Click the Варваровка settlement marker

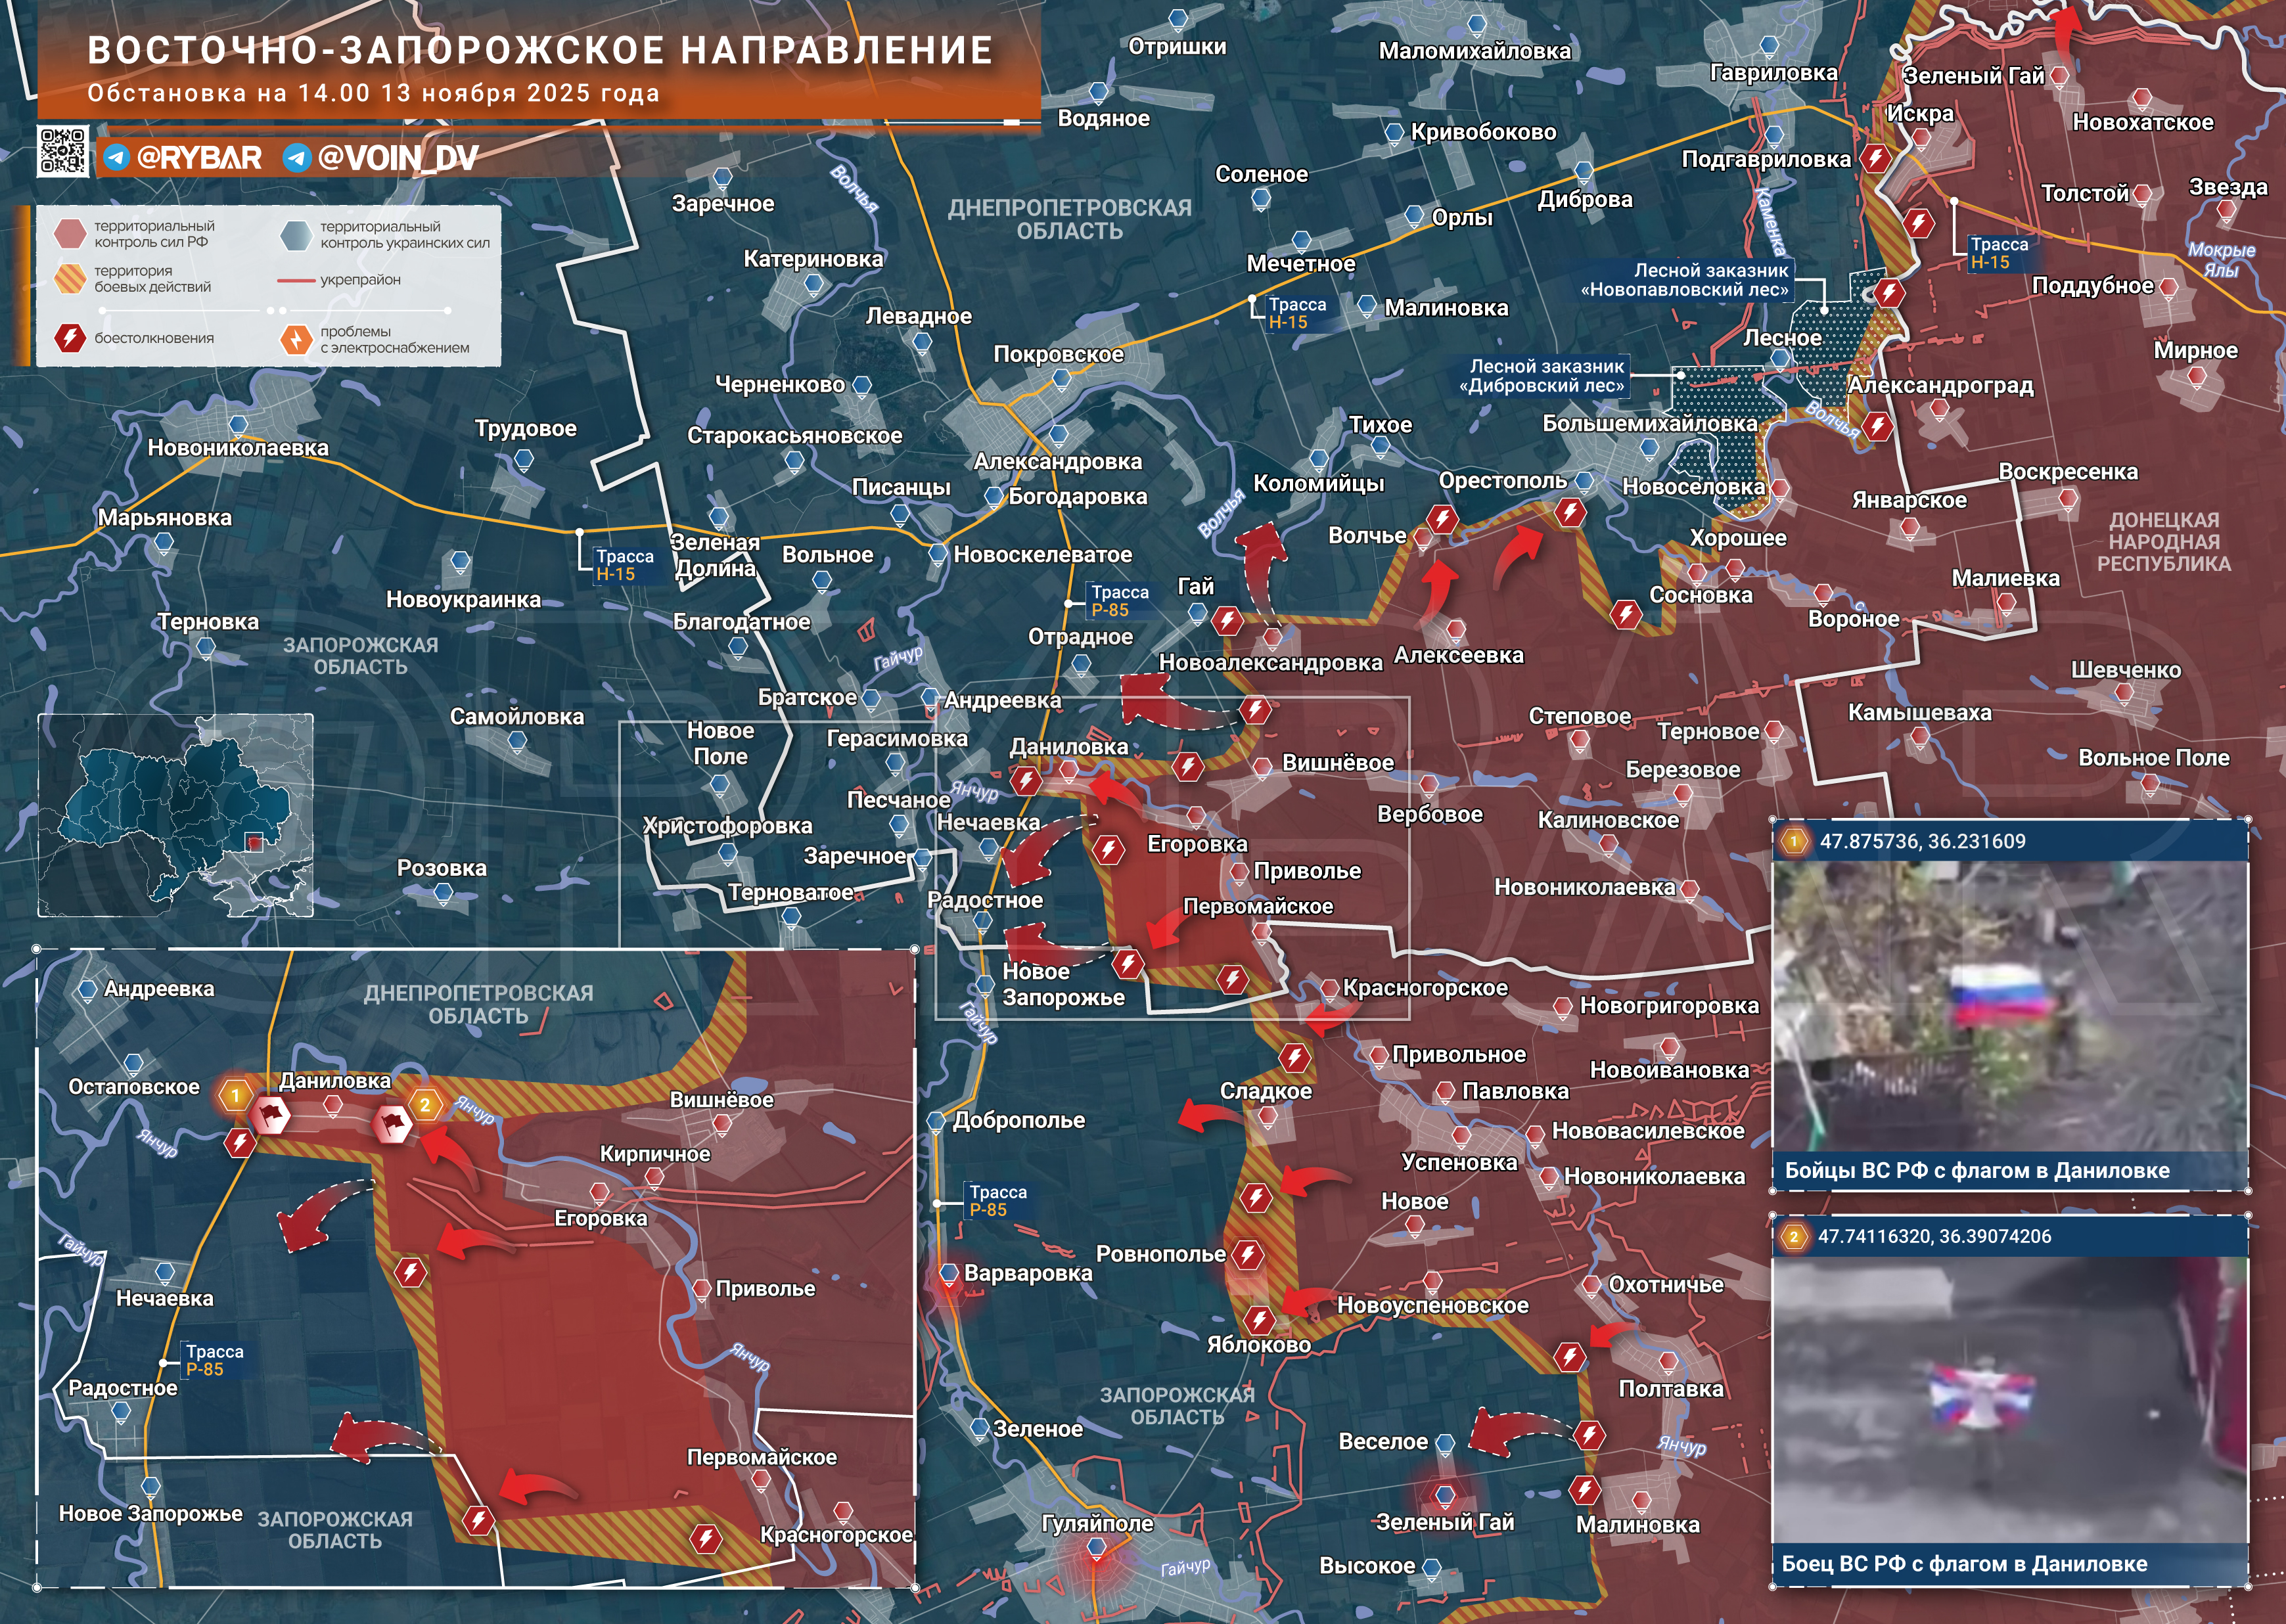click(949, 1274)
